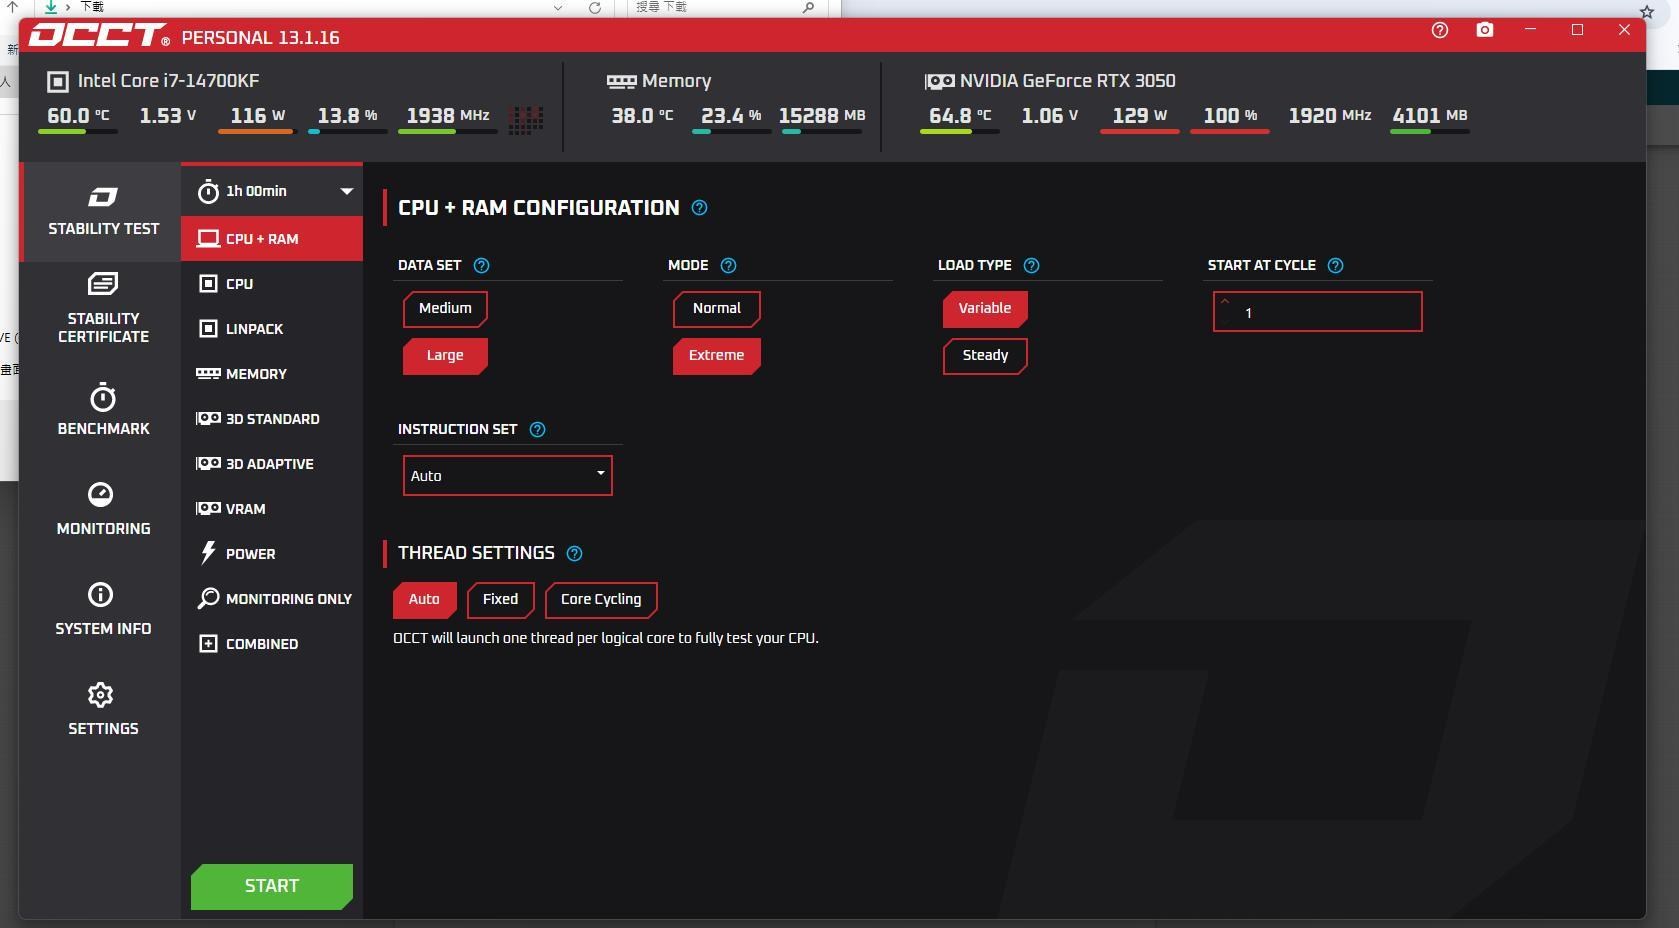Screen dimensions: 1679x928
Task: Select Core Cycling thread setting
Action: (601, 599)
